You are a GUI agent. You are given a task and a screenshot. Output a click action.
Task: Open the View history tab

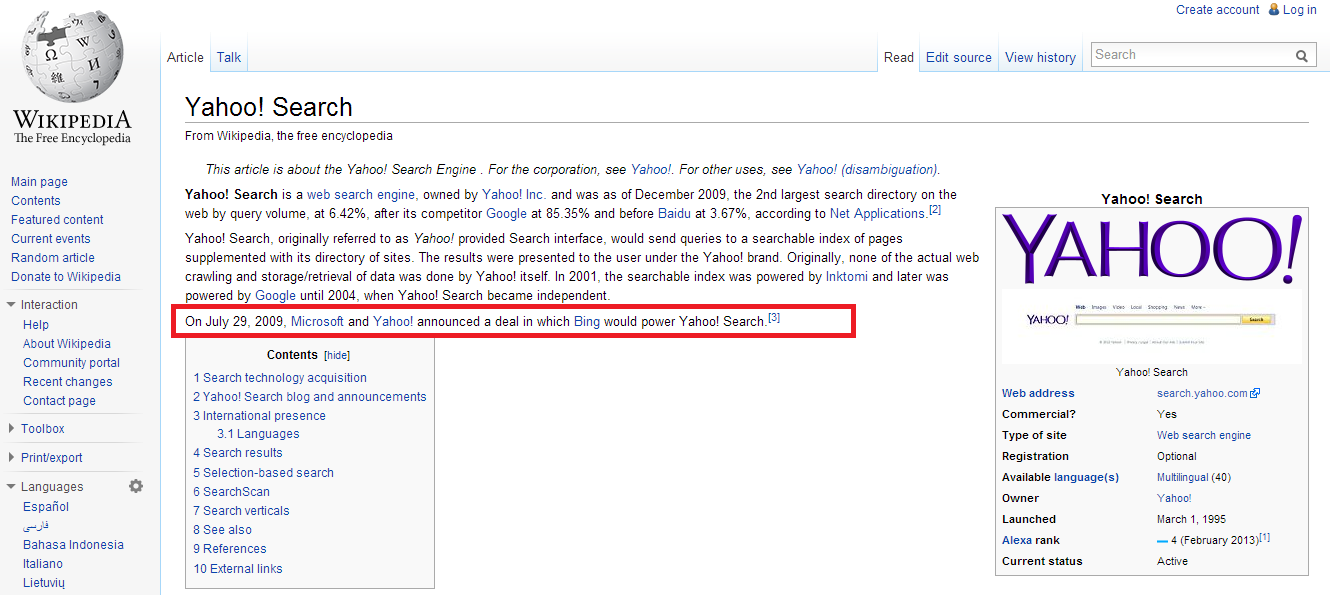[x=1040, y=58]
